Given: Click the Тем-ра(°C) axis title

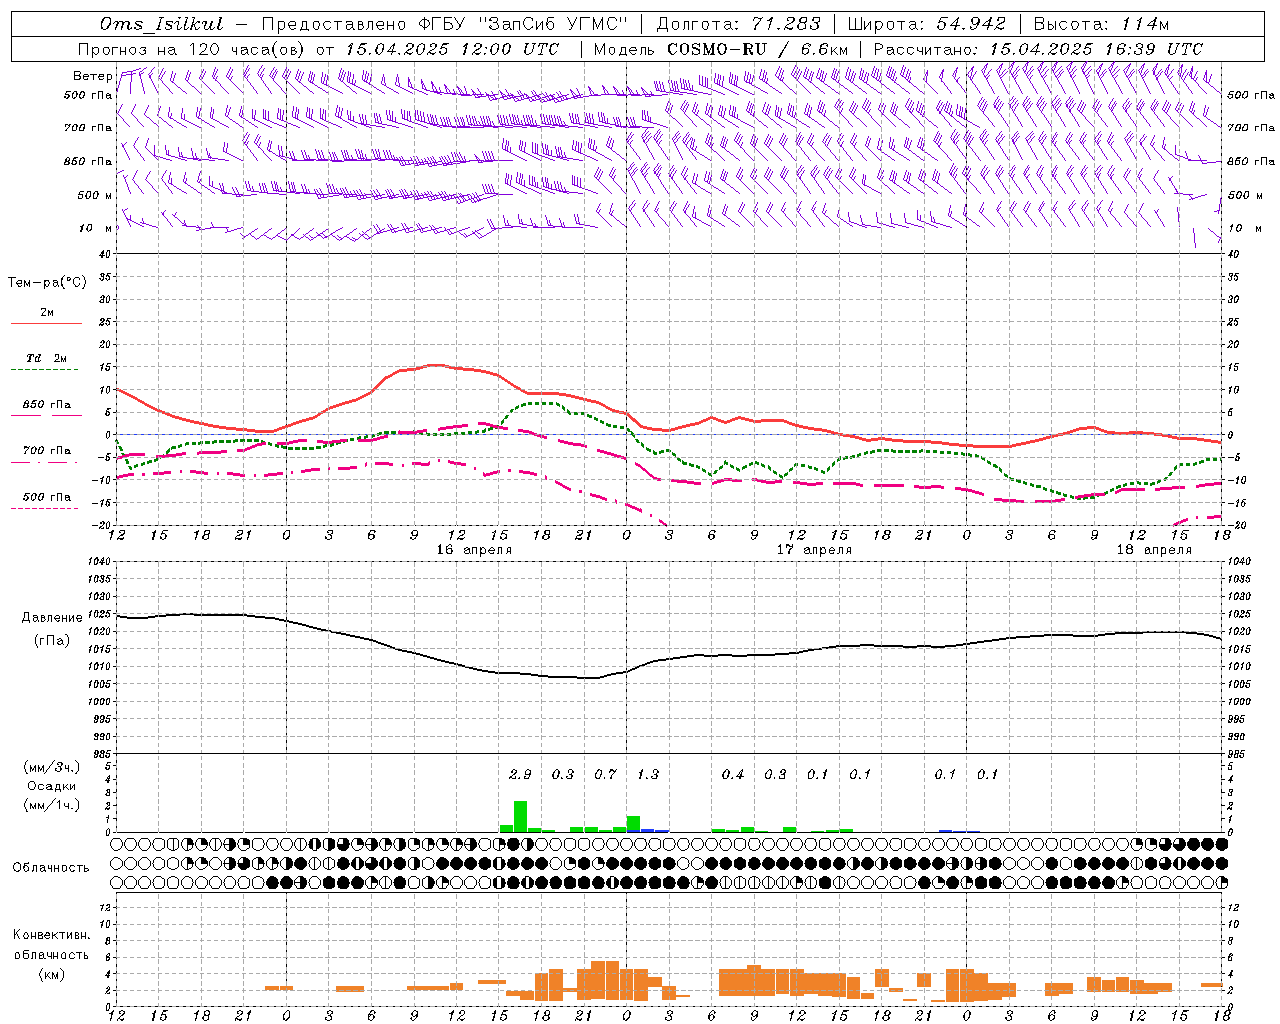Looking at the screenshot, I should click(x=47, y=283).
